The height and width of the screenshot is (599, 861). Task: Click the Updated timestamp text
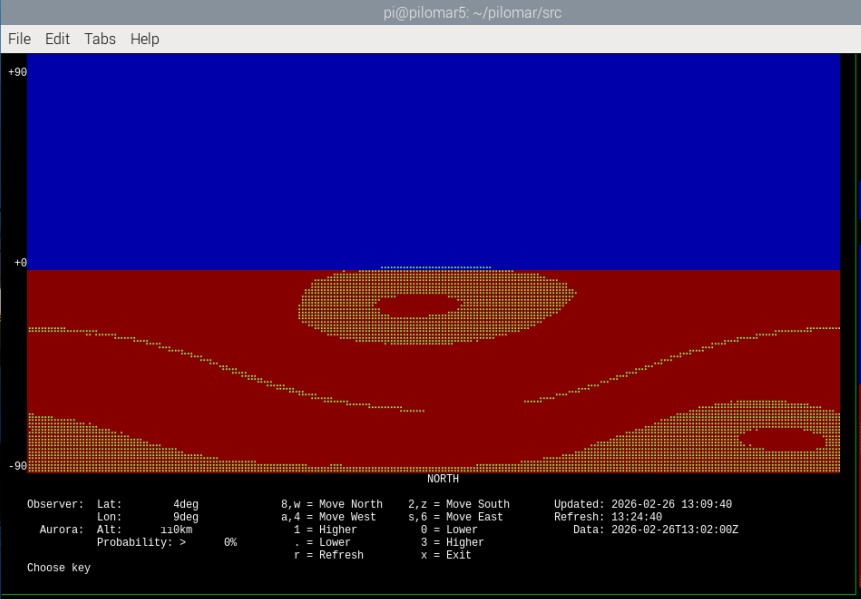pos(642,504)
